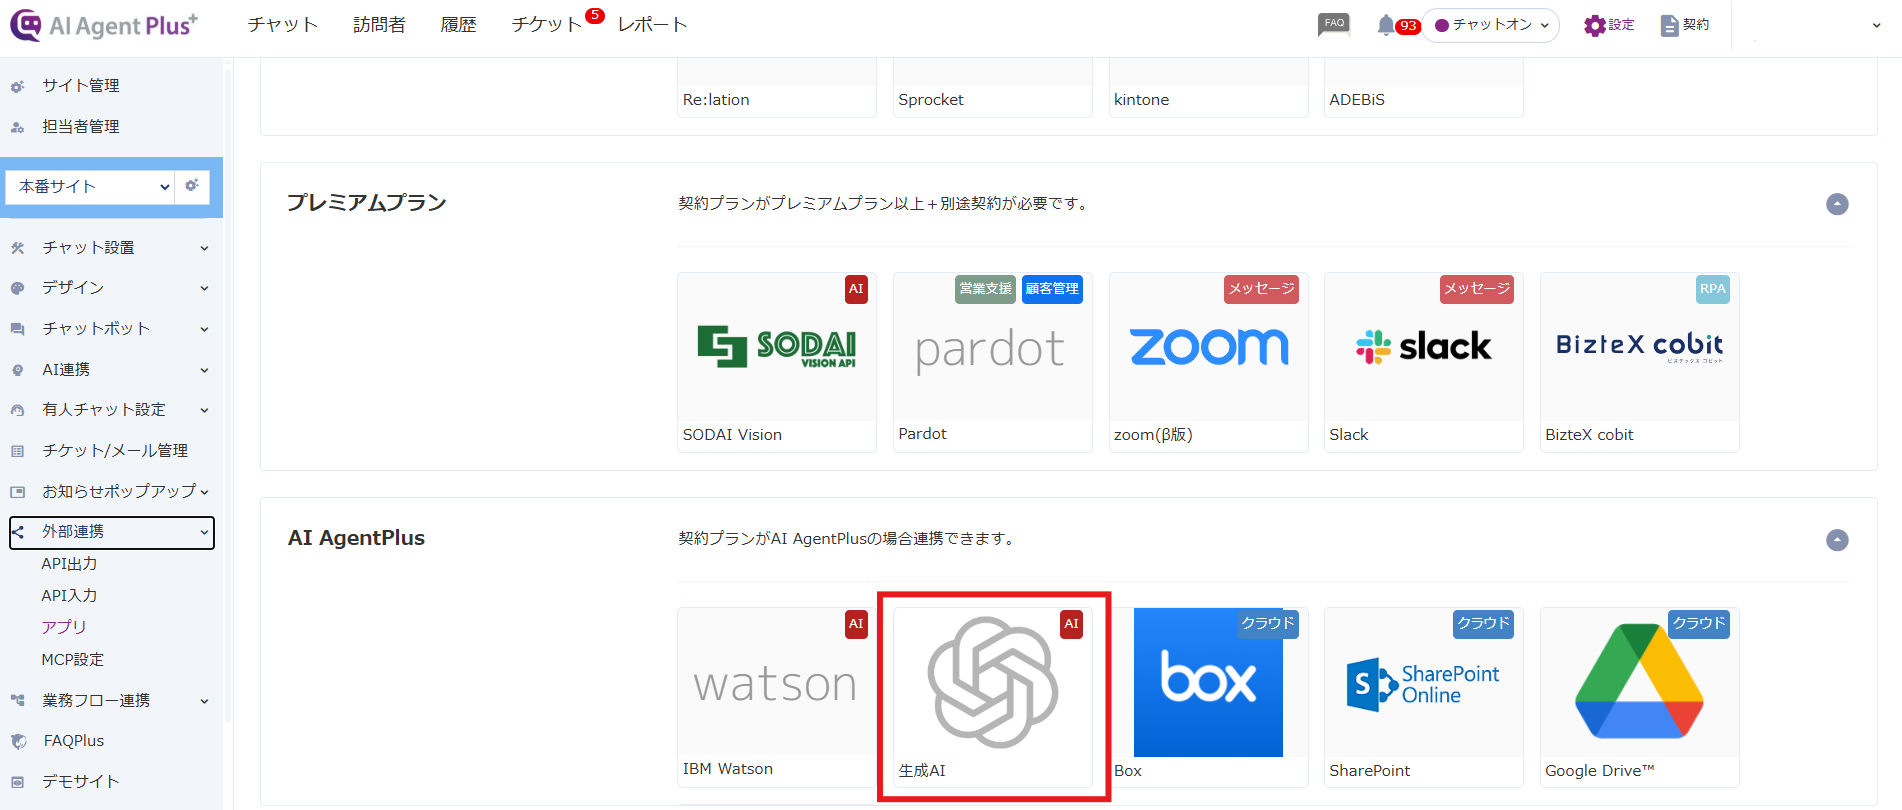Expand the チャット設置 menu
The width and height of the screenshot is (1902, 810).
tap(204, 248)
